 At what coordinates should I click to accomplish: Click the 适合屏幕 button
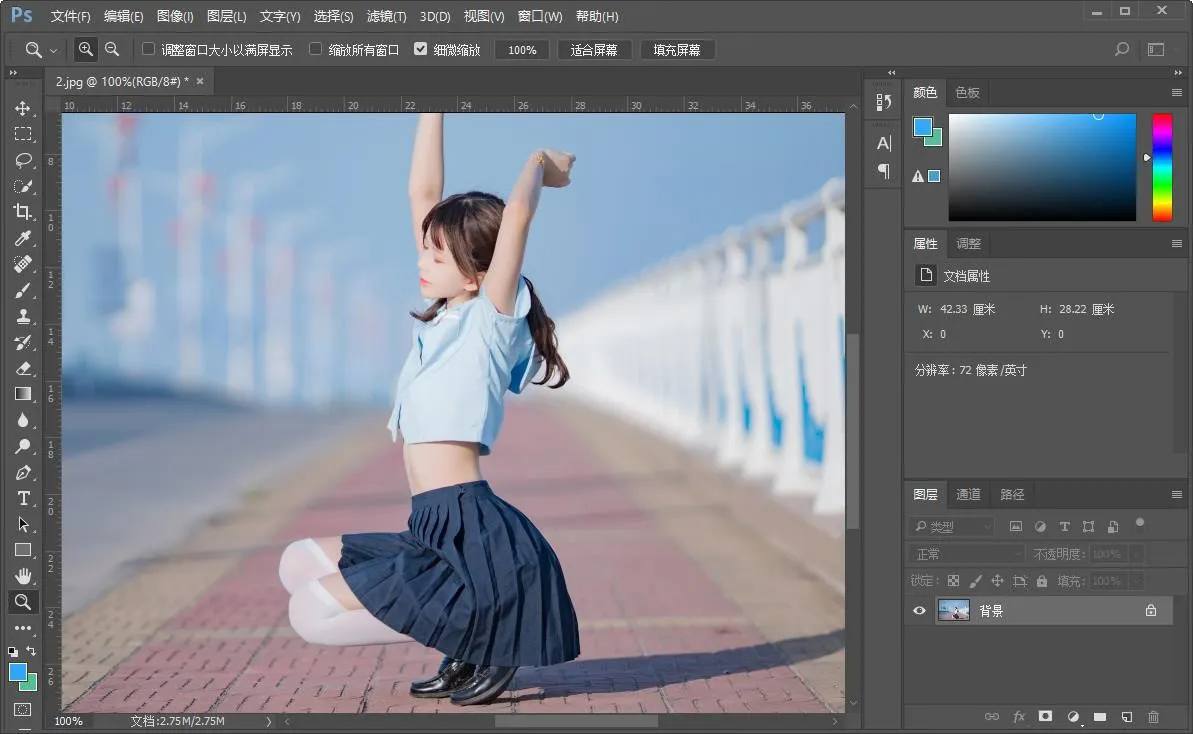[x=594, y=50]
